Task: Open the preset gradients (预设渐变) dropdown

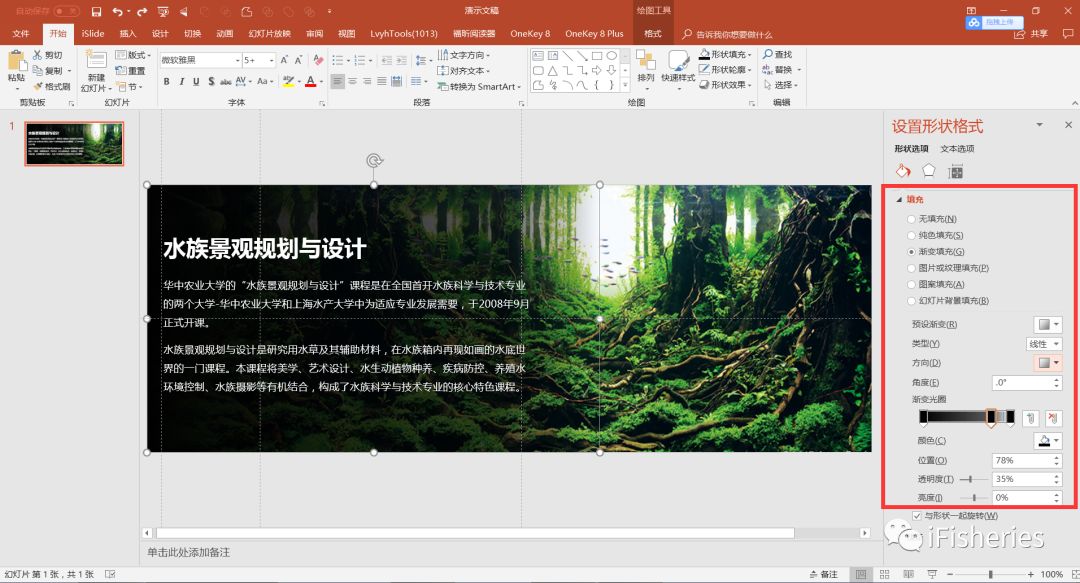Action: pos(1047,325)
